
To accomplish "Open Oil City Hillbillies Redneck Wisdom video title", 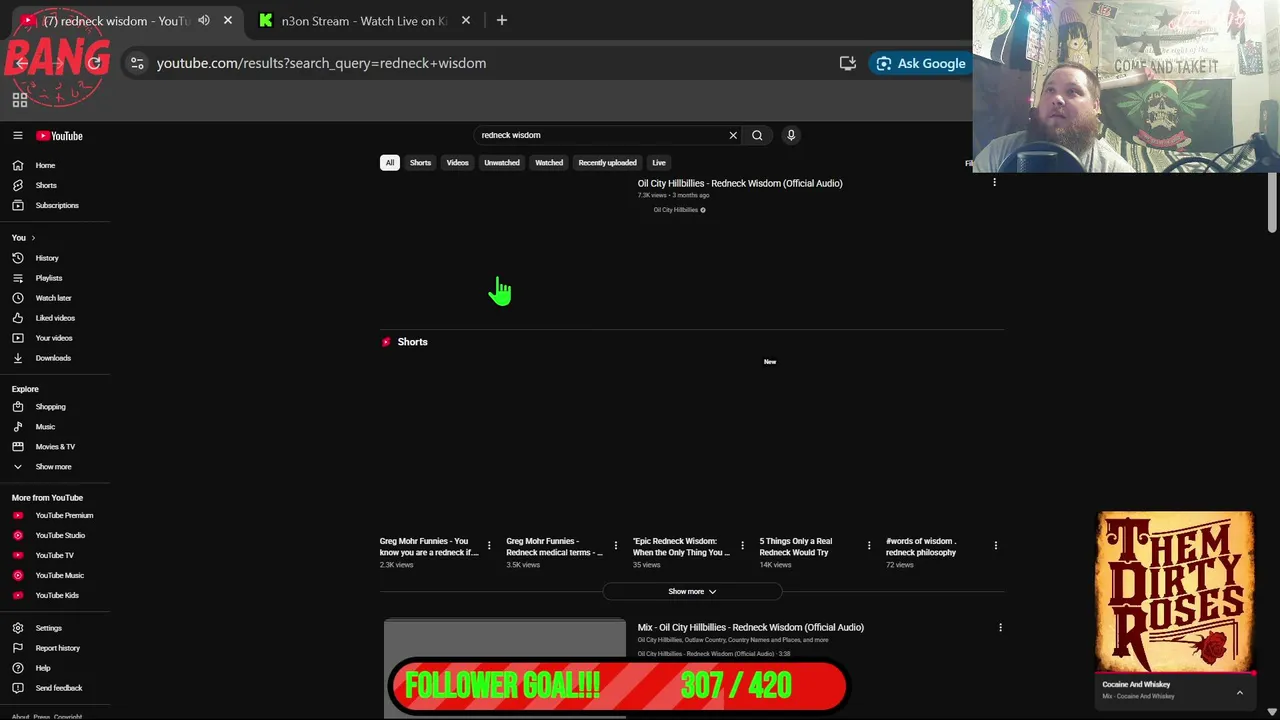I will click(740, 183).
